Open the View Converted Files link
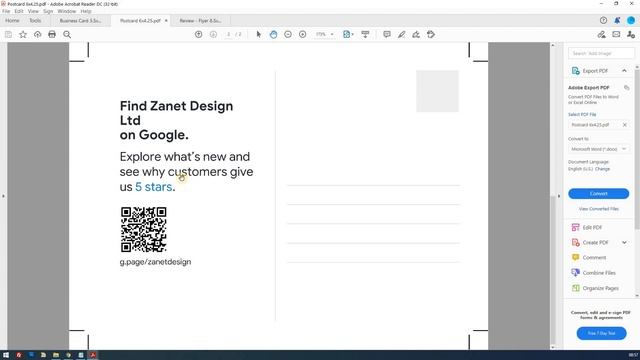This screenshot has width=640, height=360. [x=598, y=209]
